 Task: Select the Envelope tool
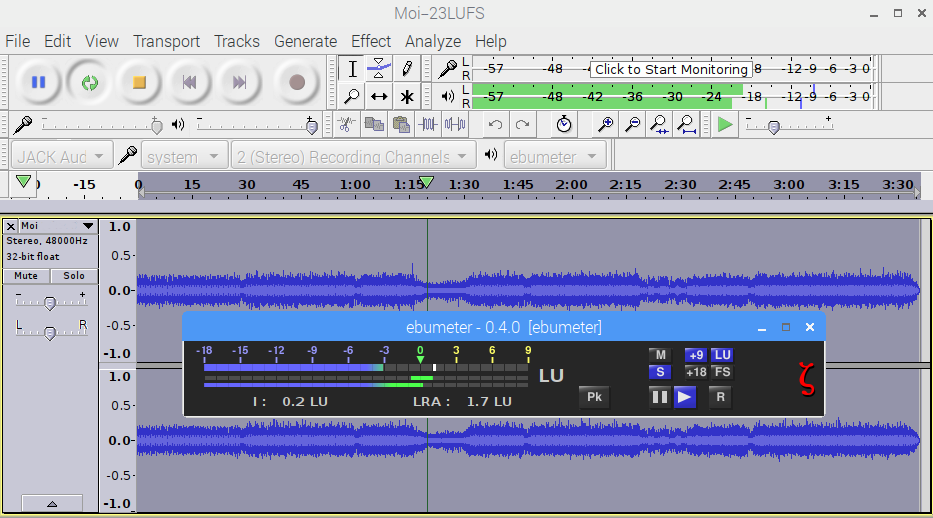[378, 69]
